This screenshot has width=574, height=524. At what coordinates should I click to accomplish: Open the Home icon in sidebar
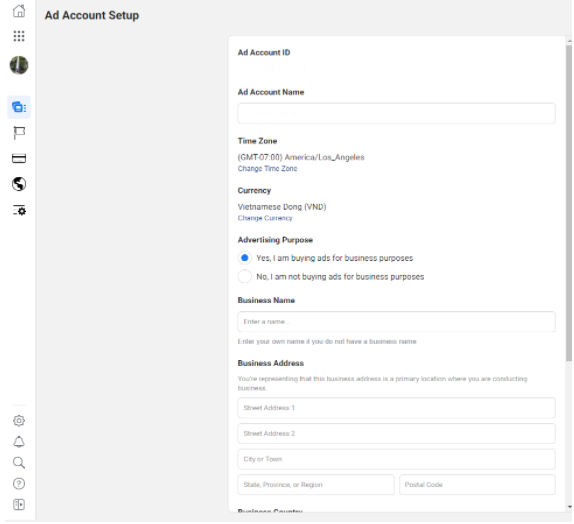pyautogui.click(x=19, y=11)
